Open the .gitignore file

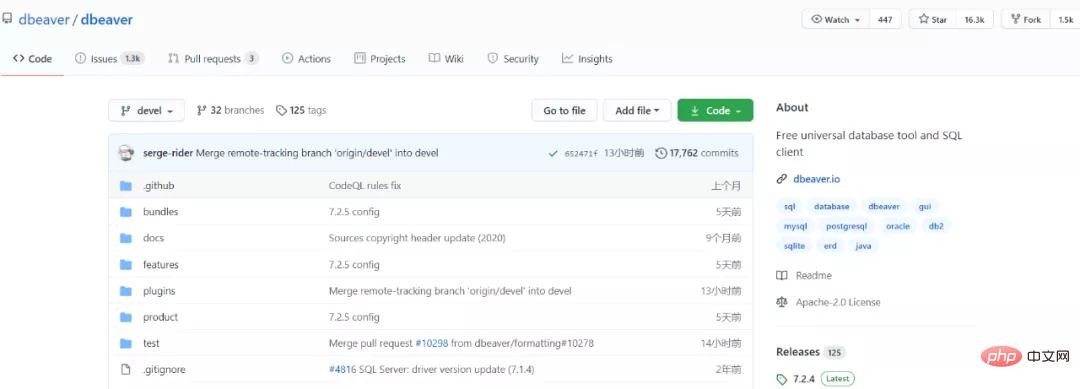point(164,369)
